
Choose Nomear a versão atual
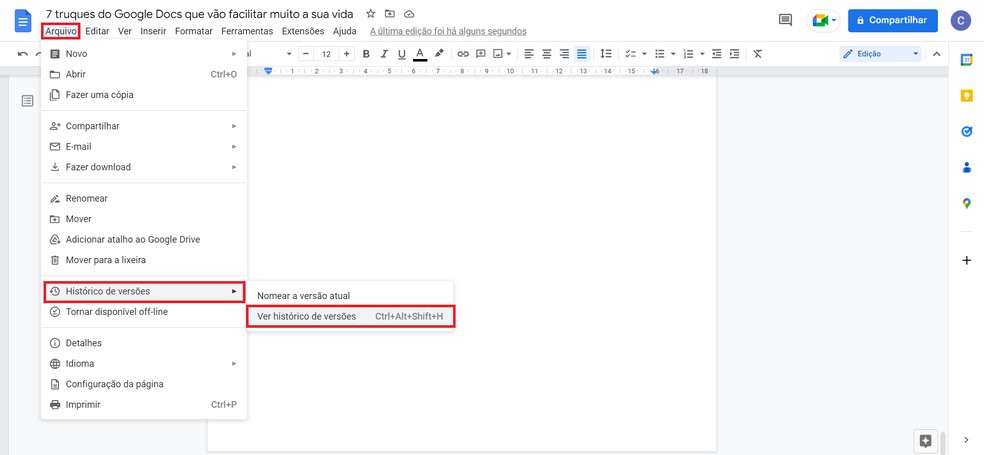click(x=350, y=296)
